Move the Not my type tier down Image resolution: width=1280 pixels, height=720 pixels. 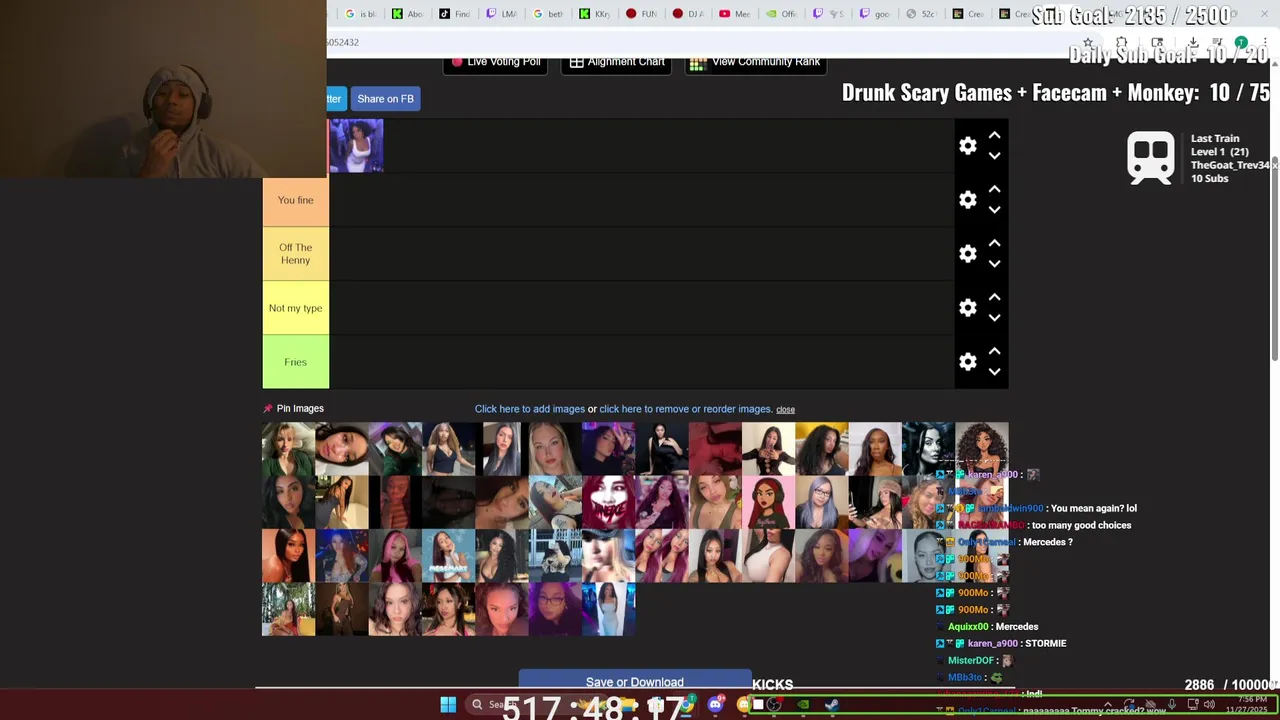994,318
